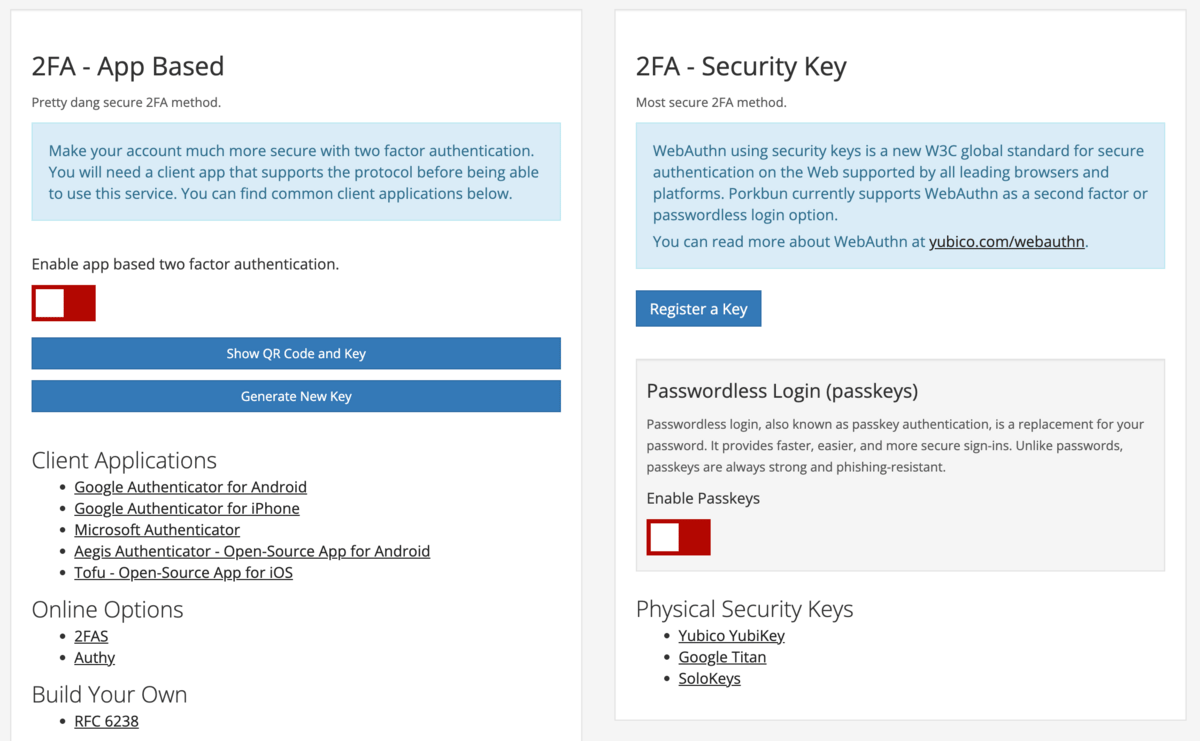Open the yubico.com/webauthn link

pyautogui.click(x=1006, y=241)
